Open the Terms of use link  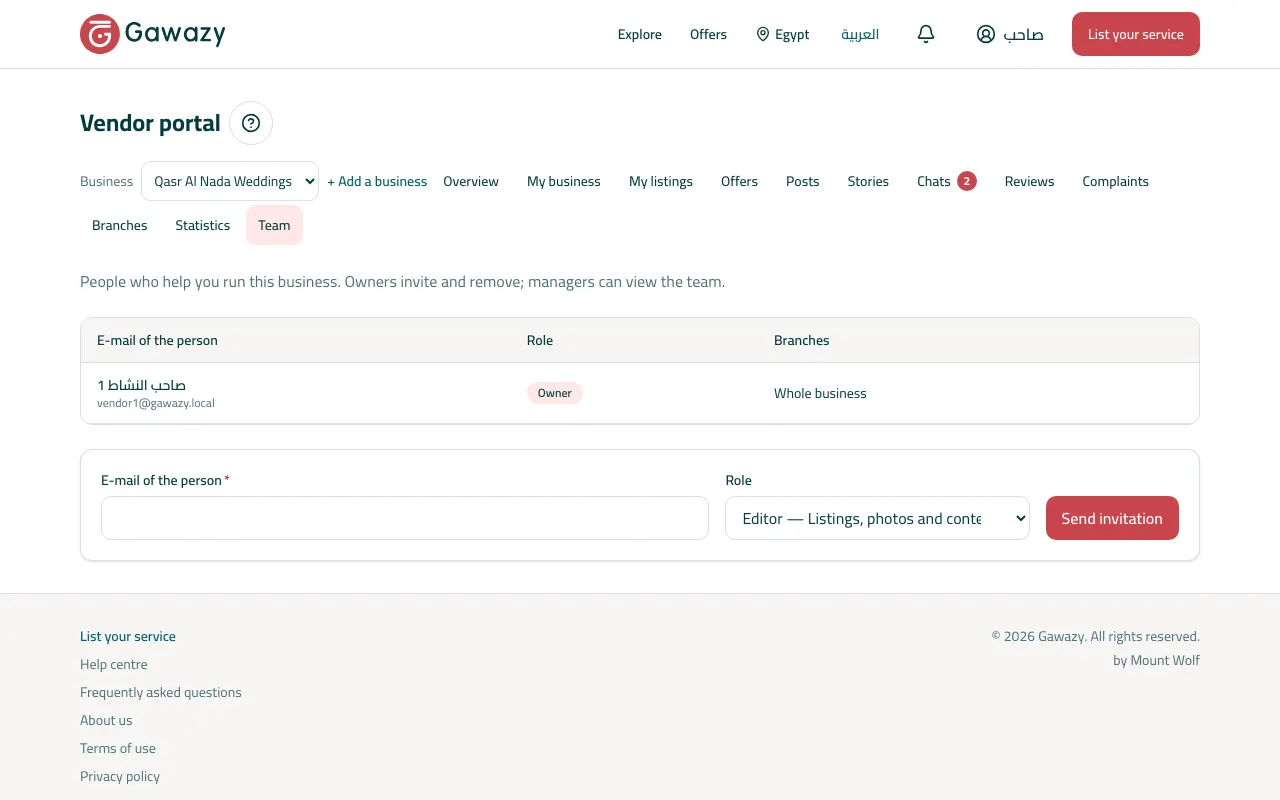[118, 748]
